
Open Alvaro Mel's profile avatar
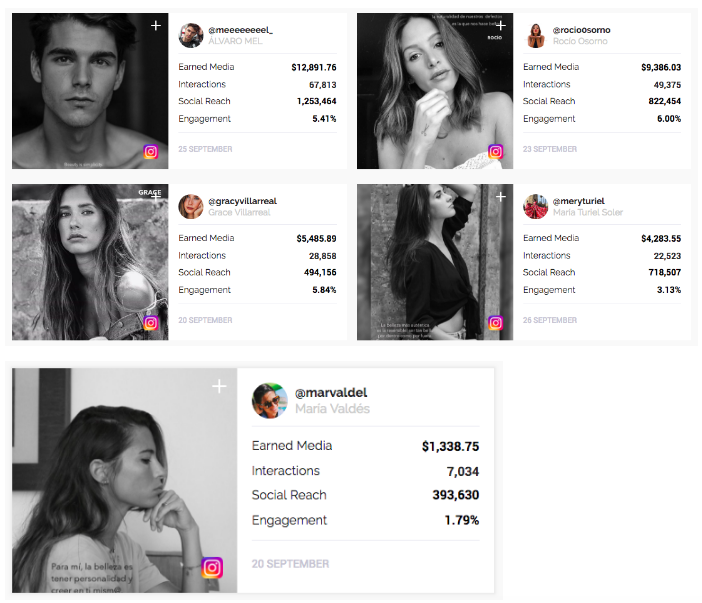[190, 35]
